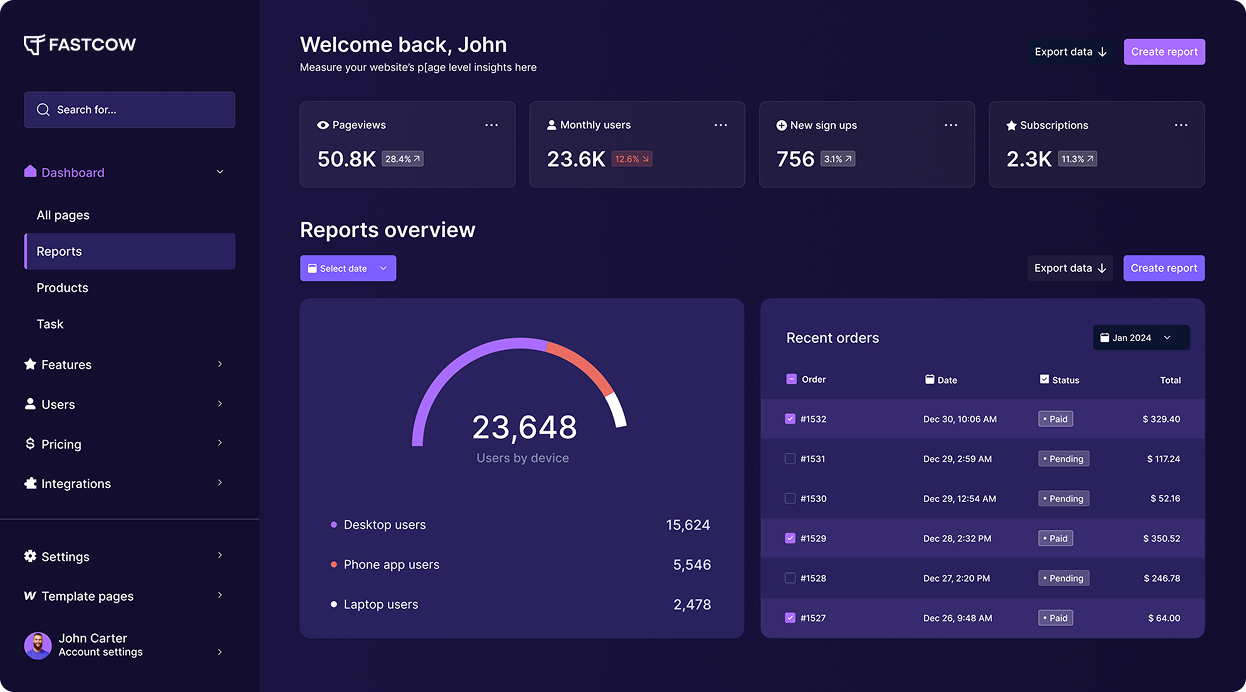1246x692 pixels.
Task: Click the Monthly users person icon
Action: click(x=552, y=124)
